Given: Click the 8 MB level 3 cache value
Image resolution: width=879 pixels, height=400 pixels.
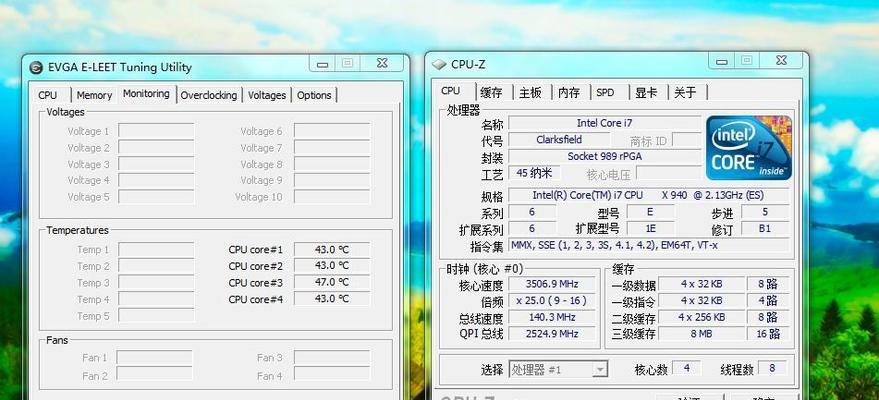Looking at the screenshot, I should [x=701, y=333].
